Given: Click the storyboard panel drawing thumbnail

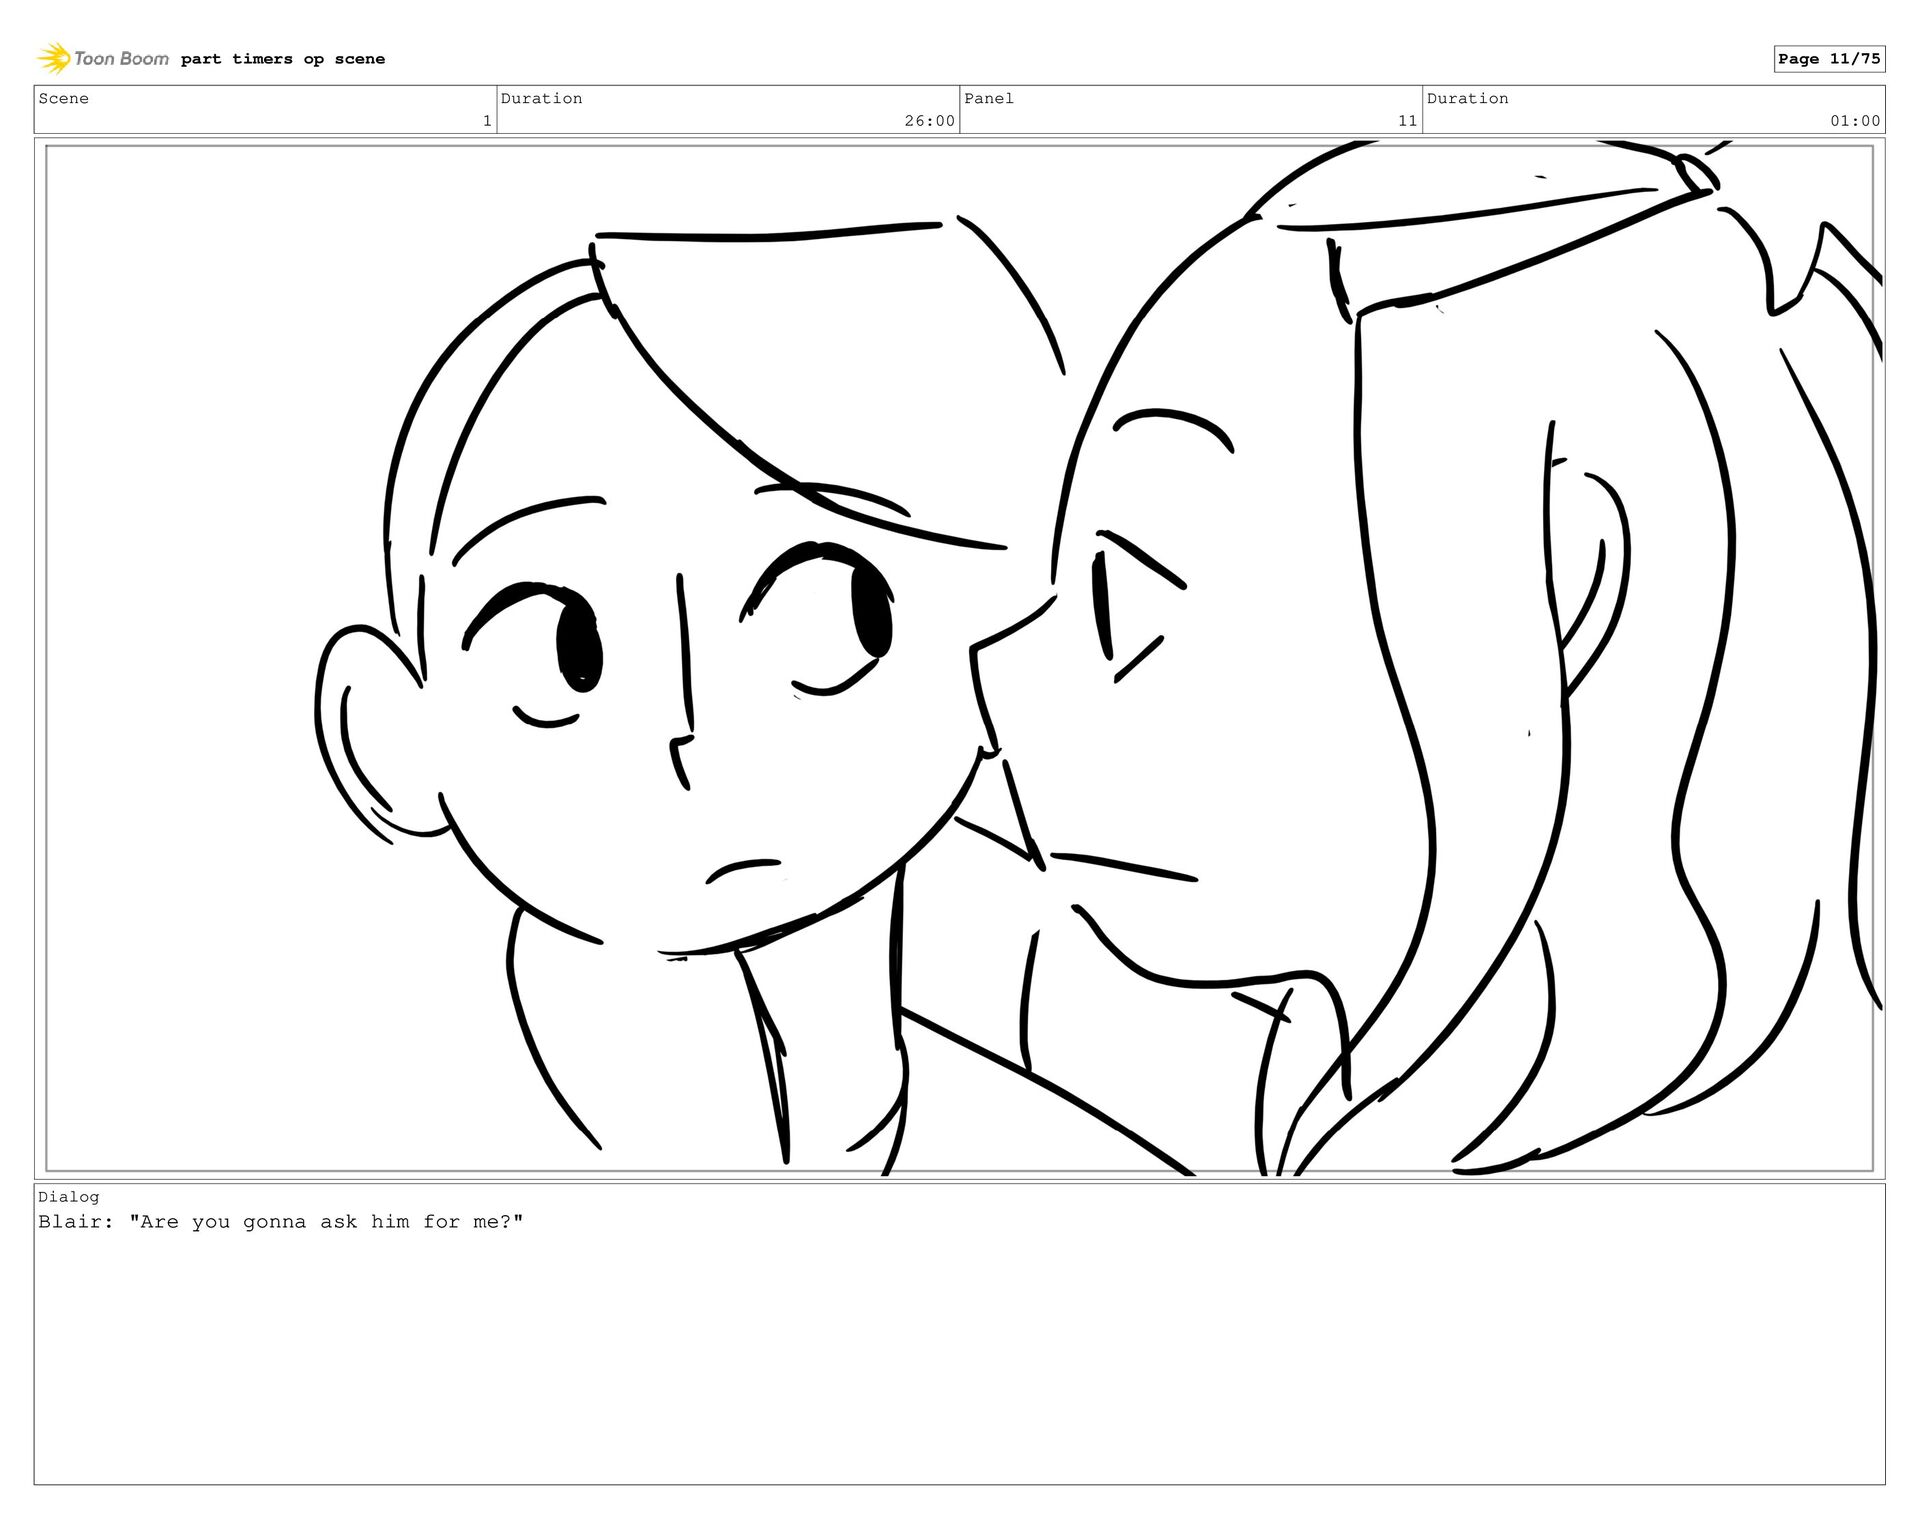Looking at the screenshot, I should tap(959, 658).
